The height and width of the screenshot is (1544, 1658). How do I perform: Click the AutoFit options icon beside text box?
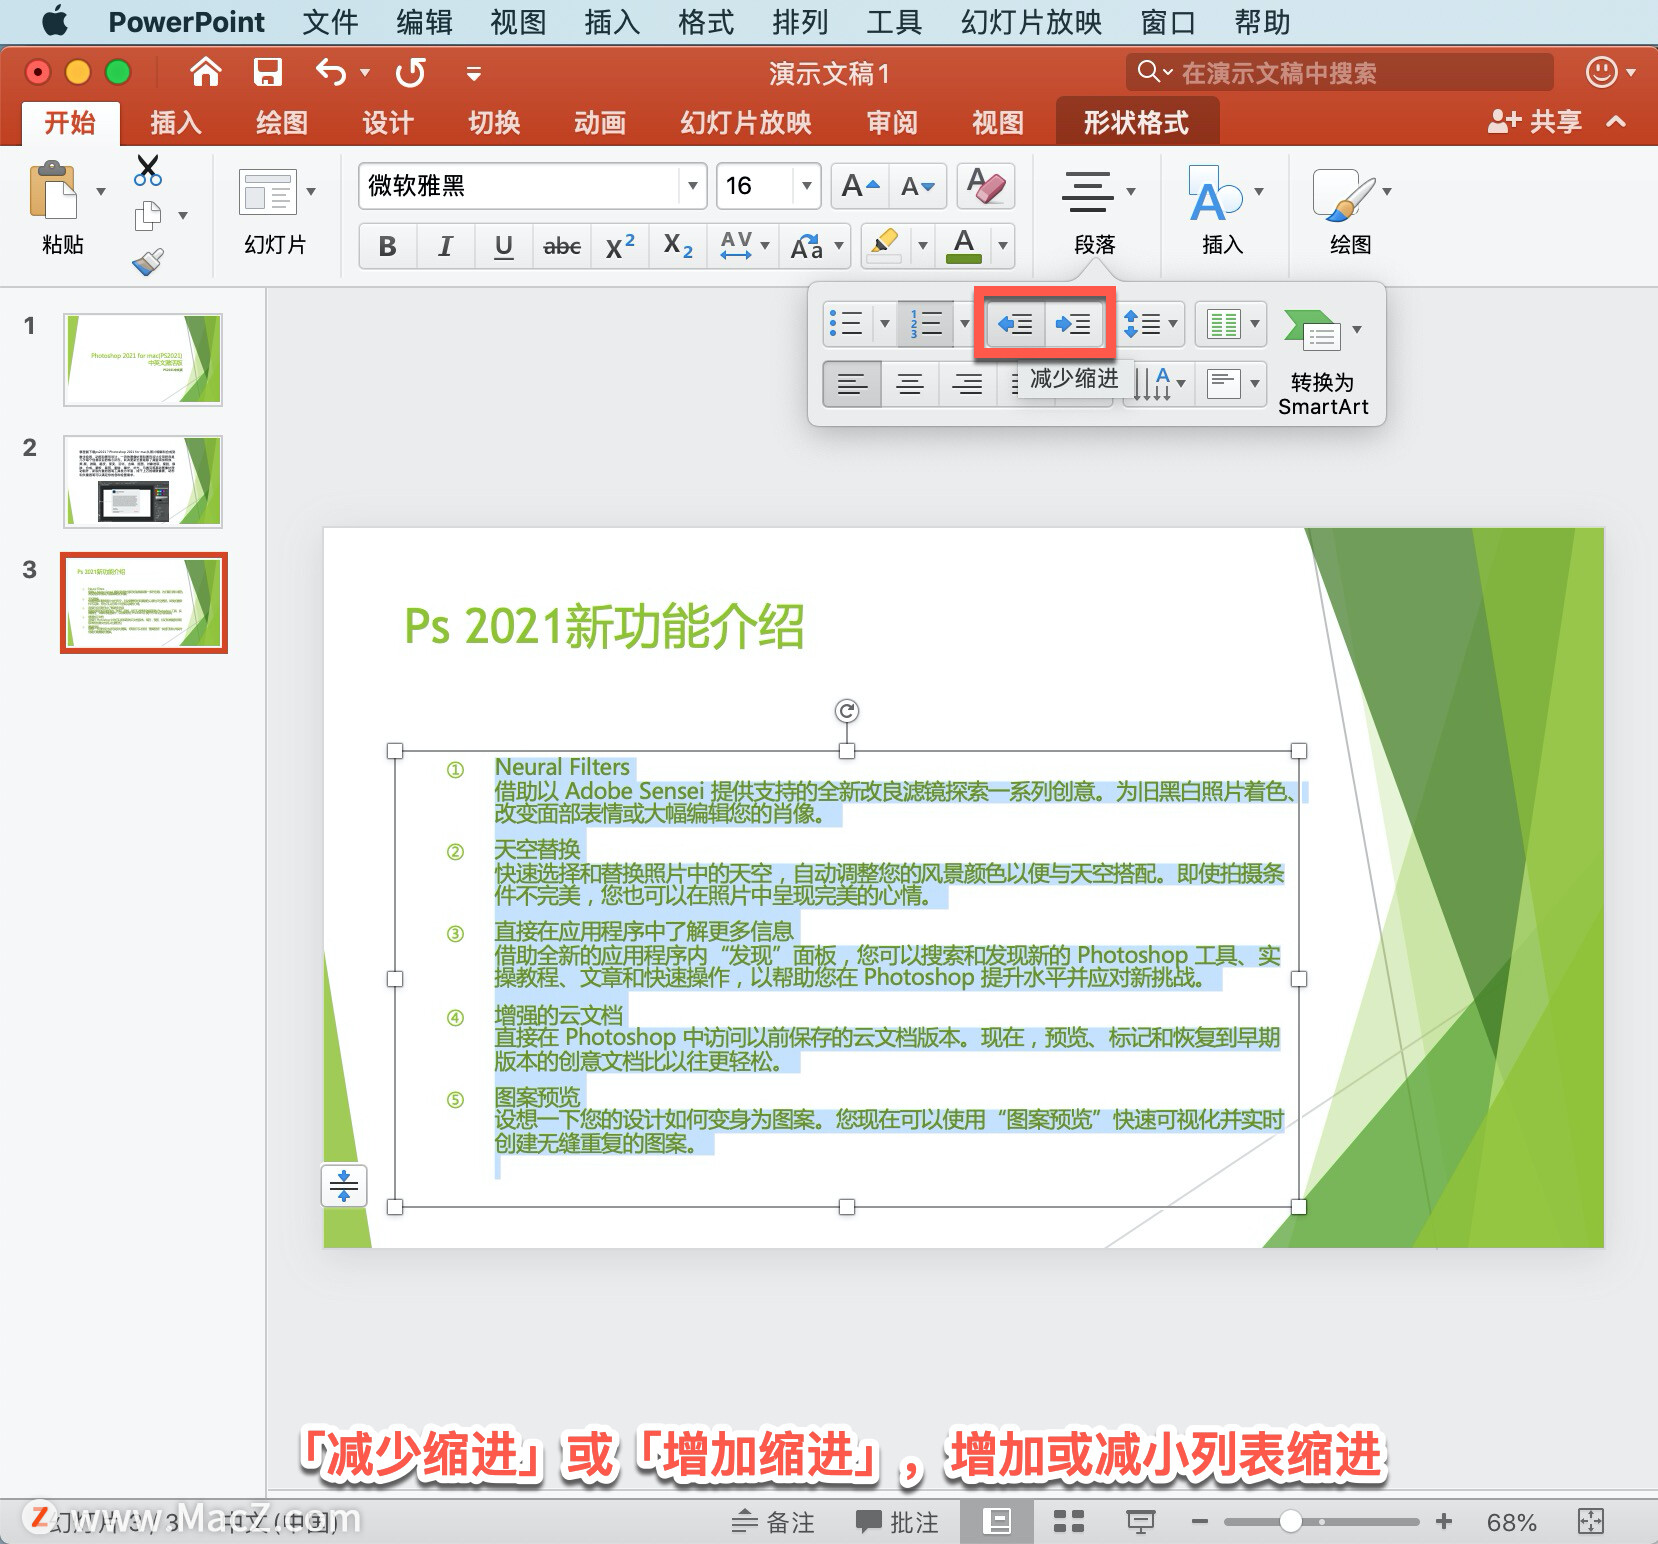pyautogui.click(x=344, y=1186)
